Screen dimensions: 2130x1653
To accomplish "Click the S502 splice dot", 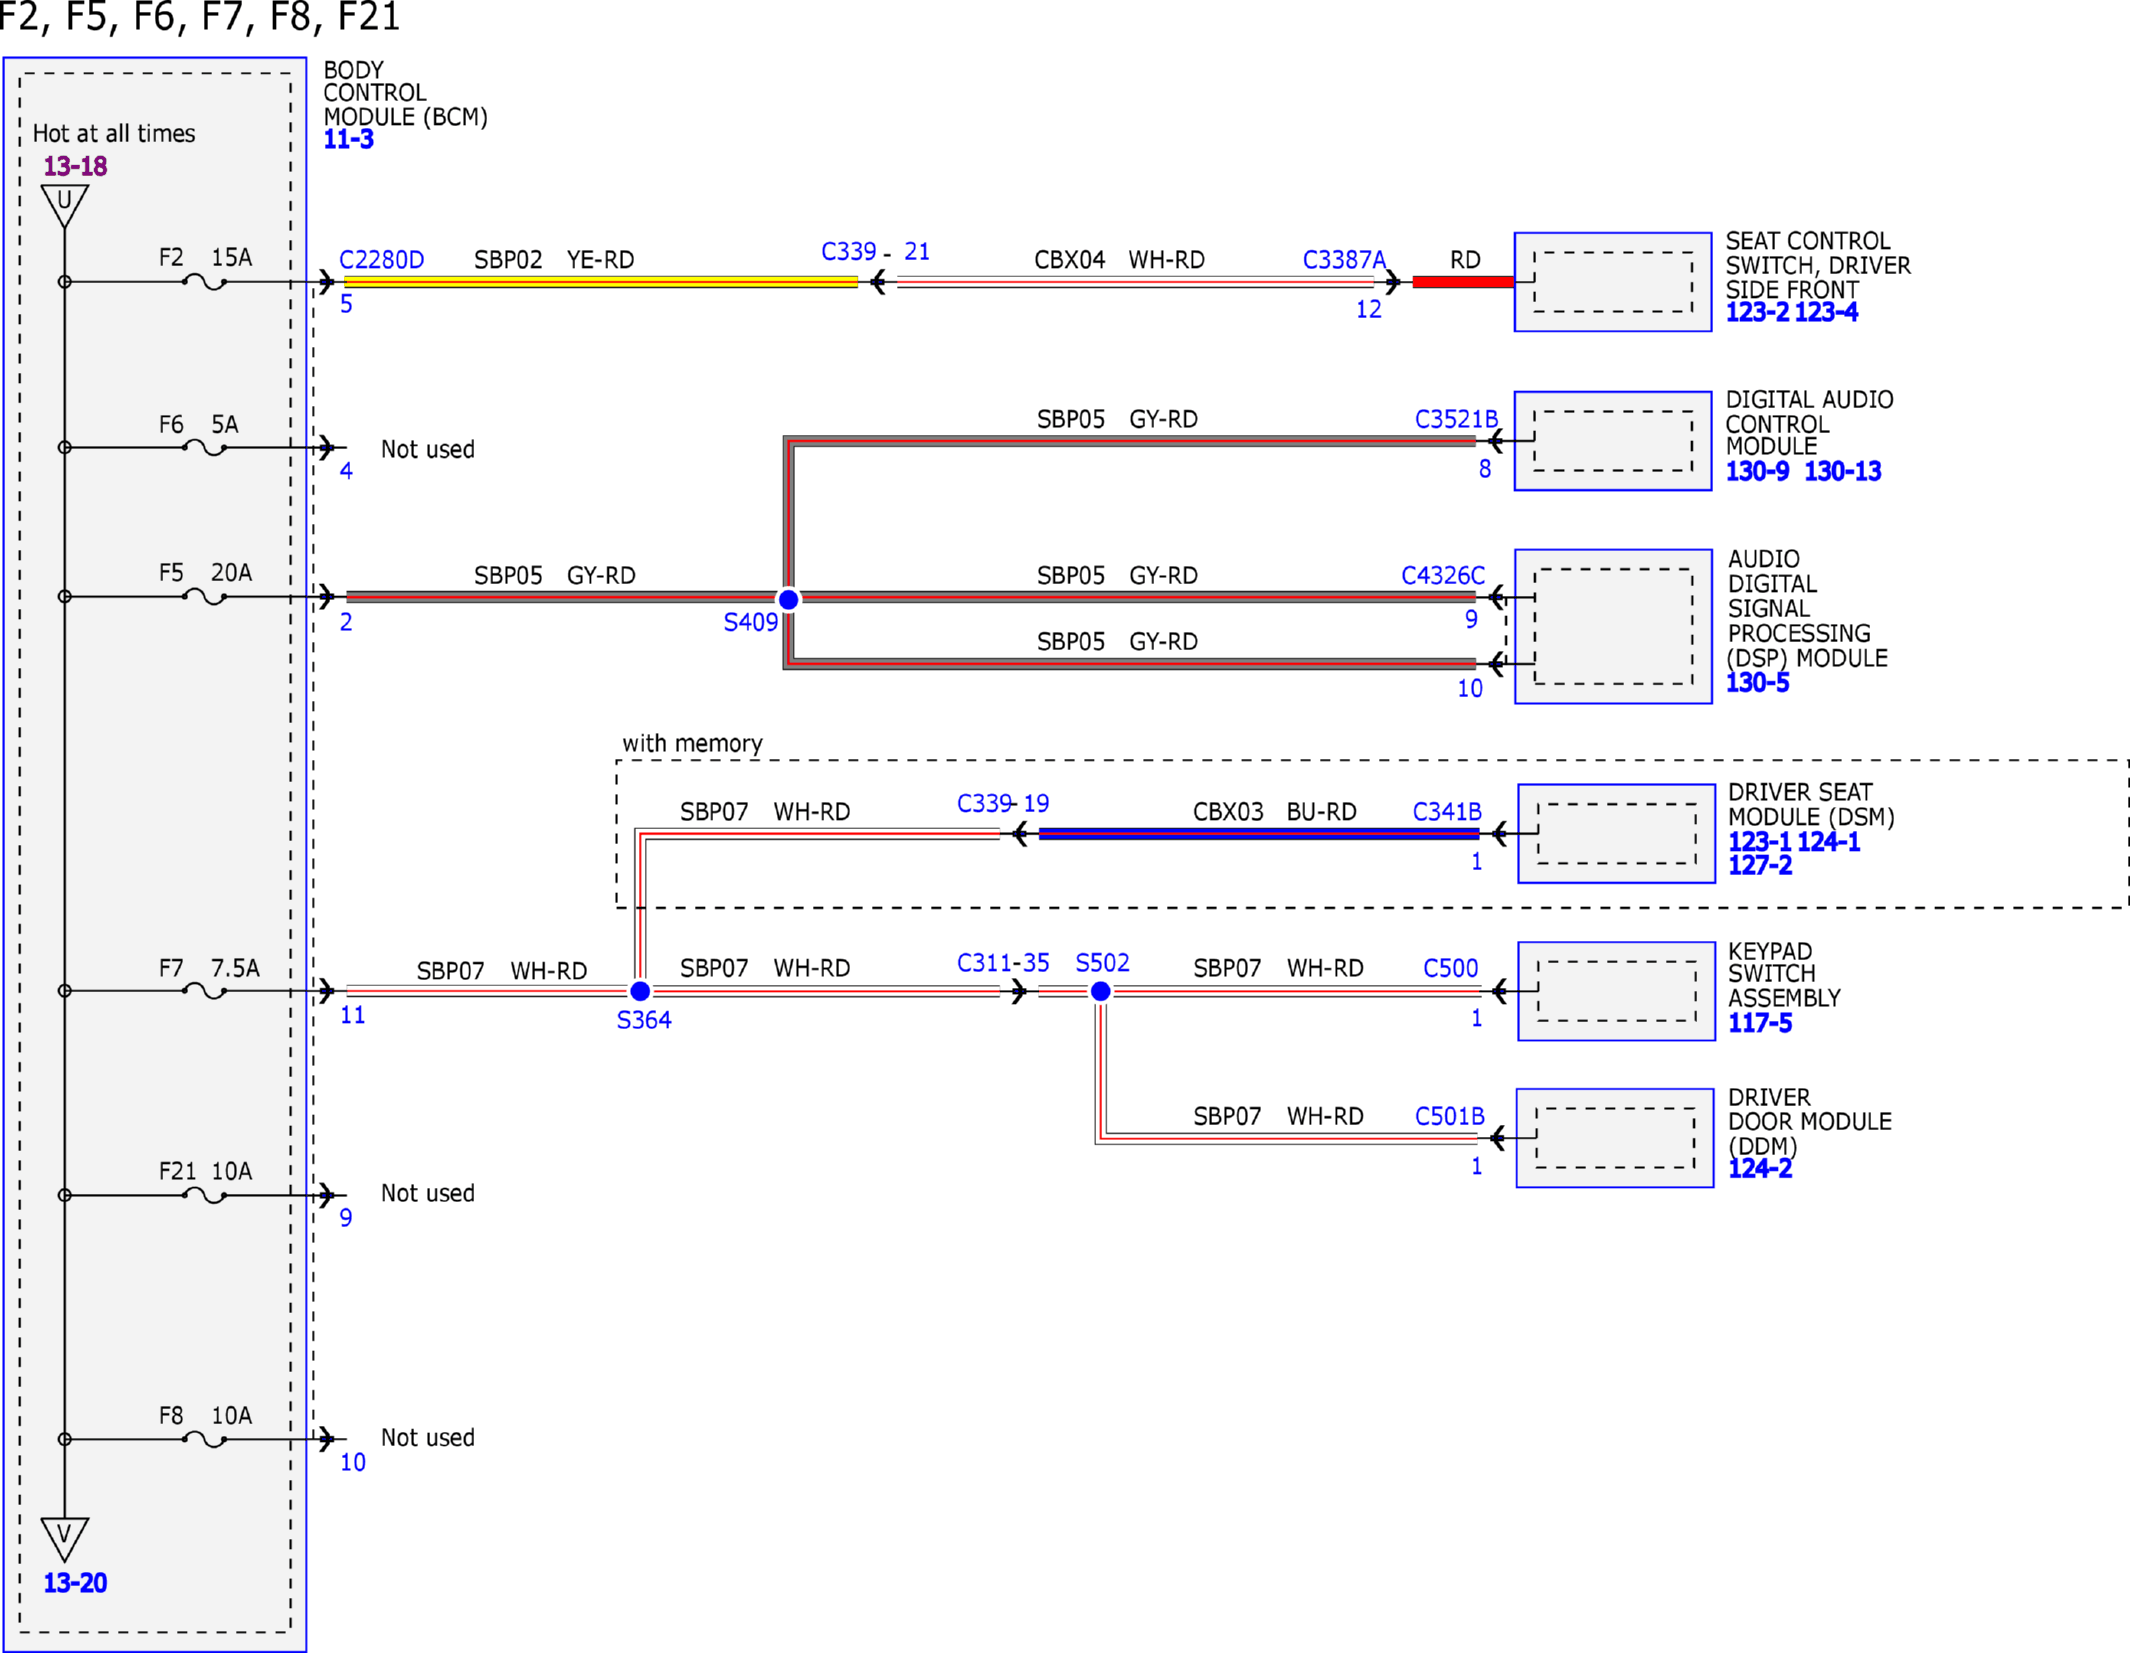I will (x=1100, y=991).
